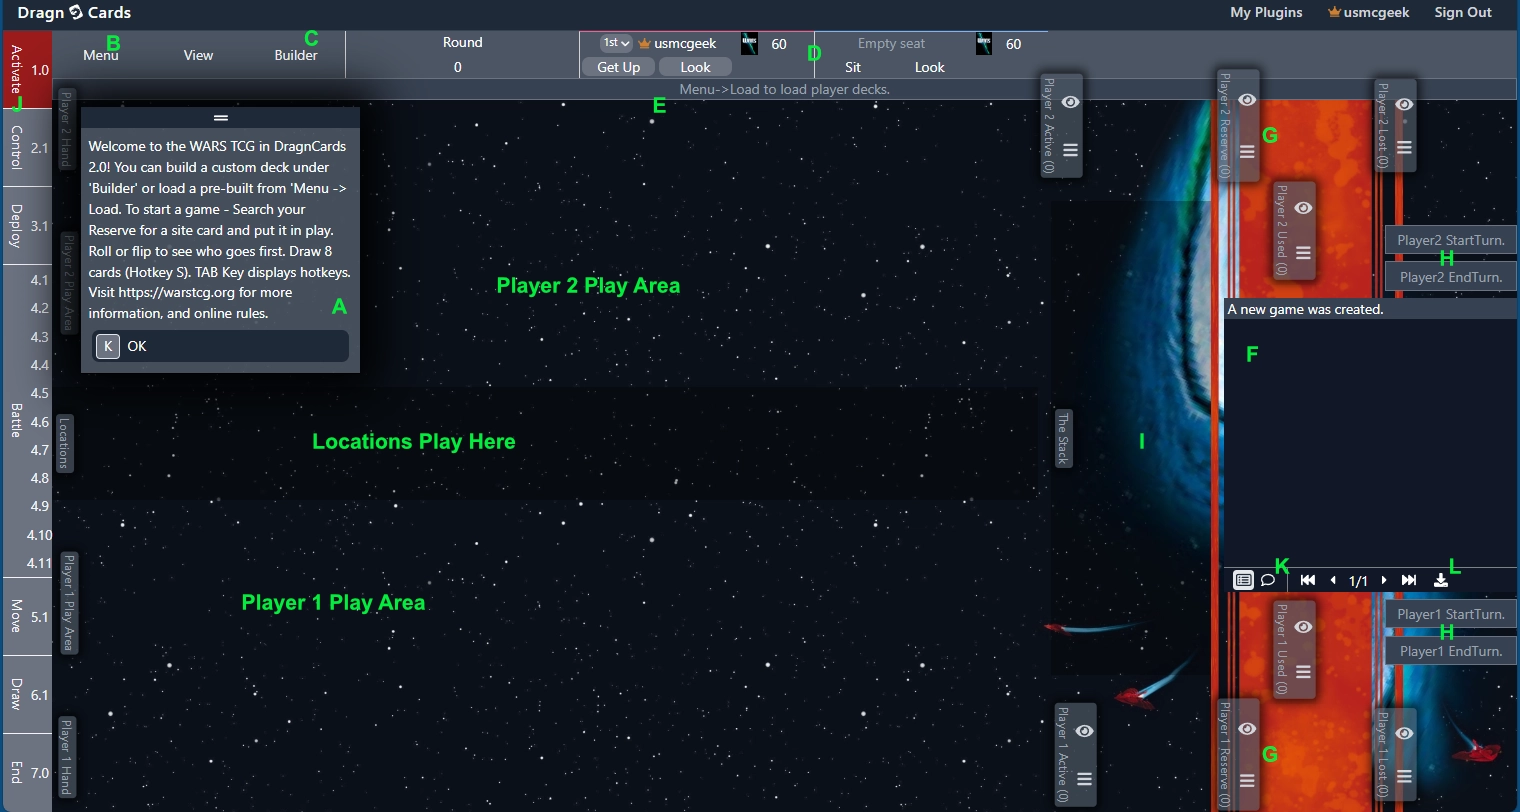Open My Plugins in top navigation
Image resolution: width=1520 pixels, height=812 pixels.
[1266, 13]
